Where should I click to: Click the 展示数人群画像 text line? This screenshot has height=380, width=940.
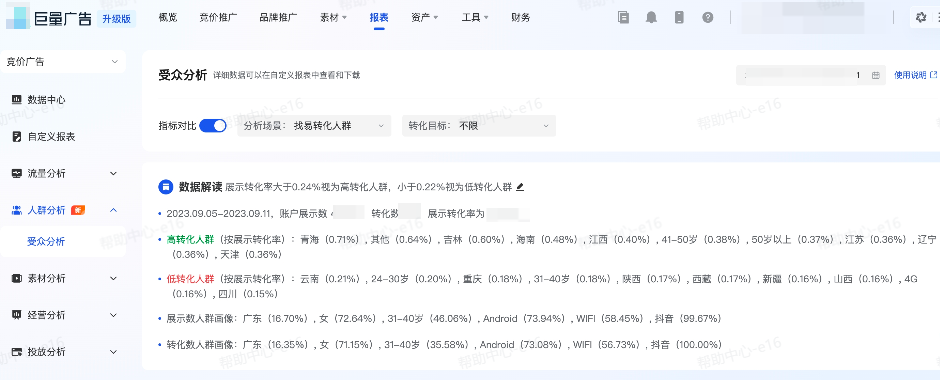[x=444, y=318]
